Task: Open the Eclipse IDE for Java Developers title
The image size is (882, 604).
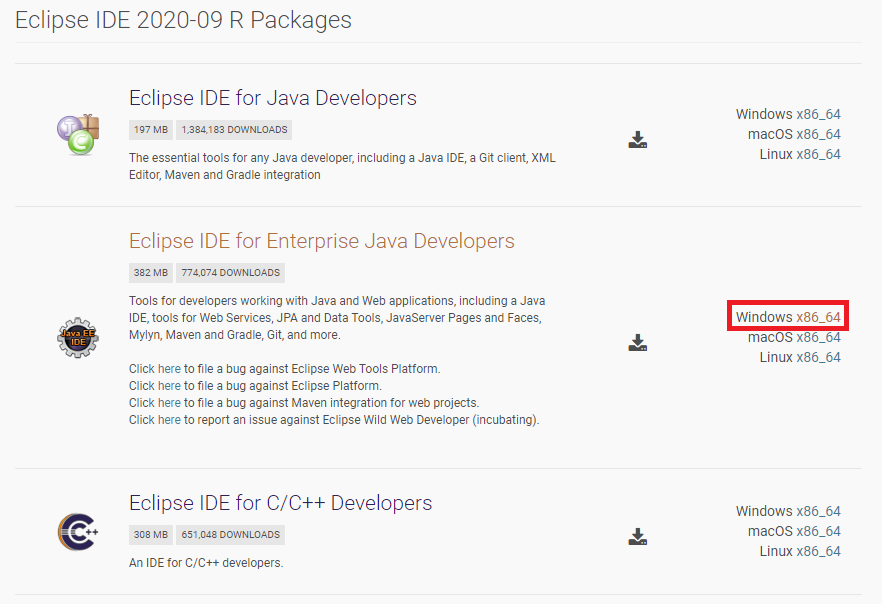Action: pos(273,98)
